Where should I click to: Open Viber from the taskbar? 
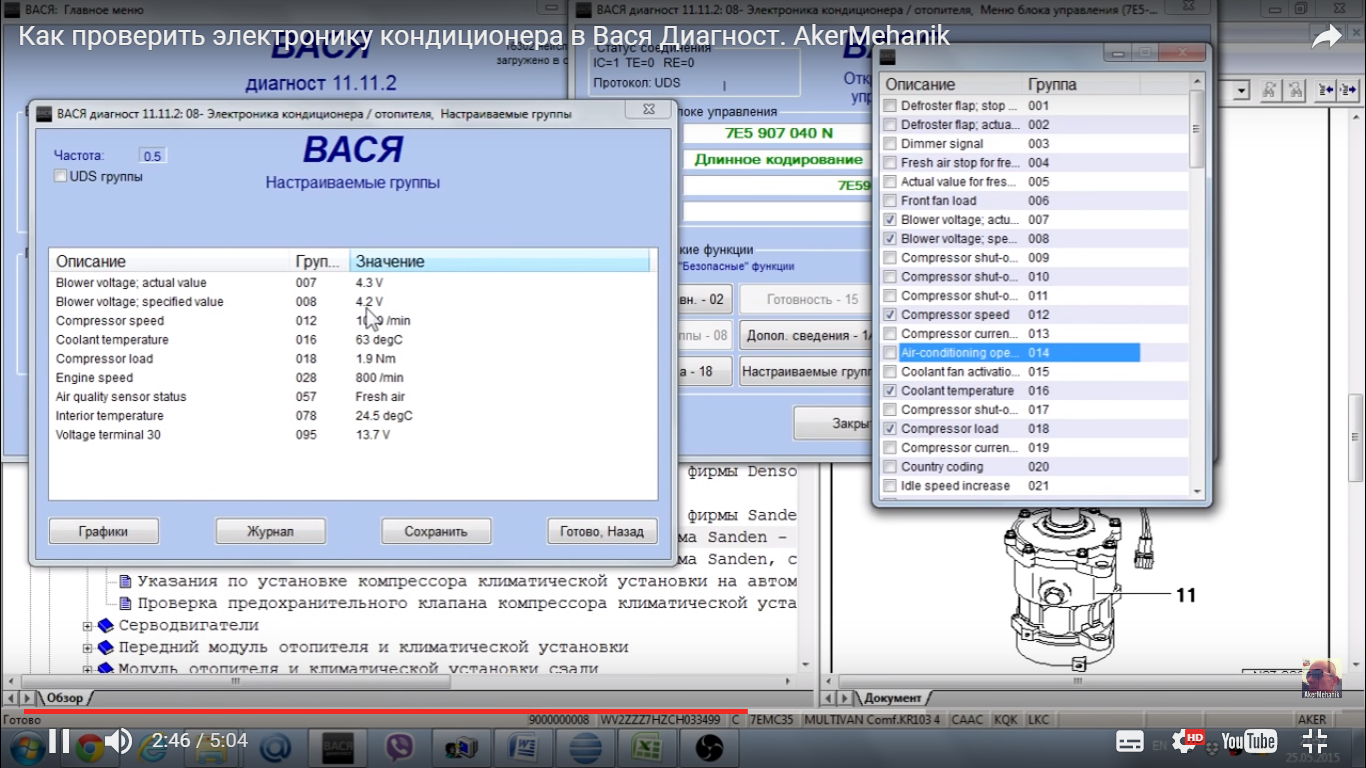pos(399,747)
